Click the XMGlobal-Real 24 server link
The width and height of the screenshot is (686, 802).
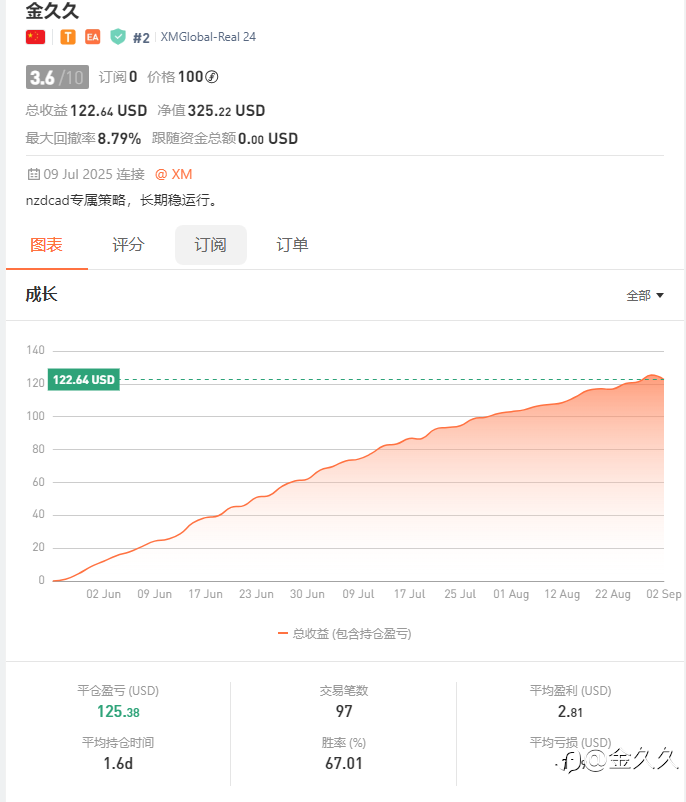(208, 37)
